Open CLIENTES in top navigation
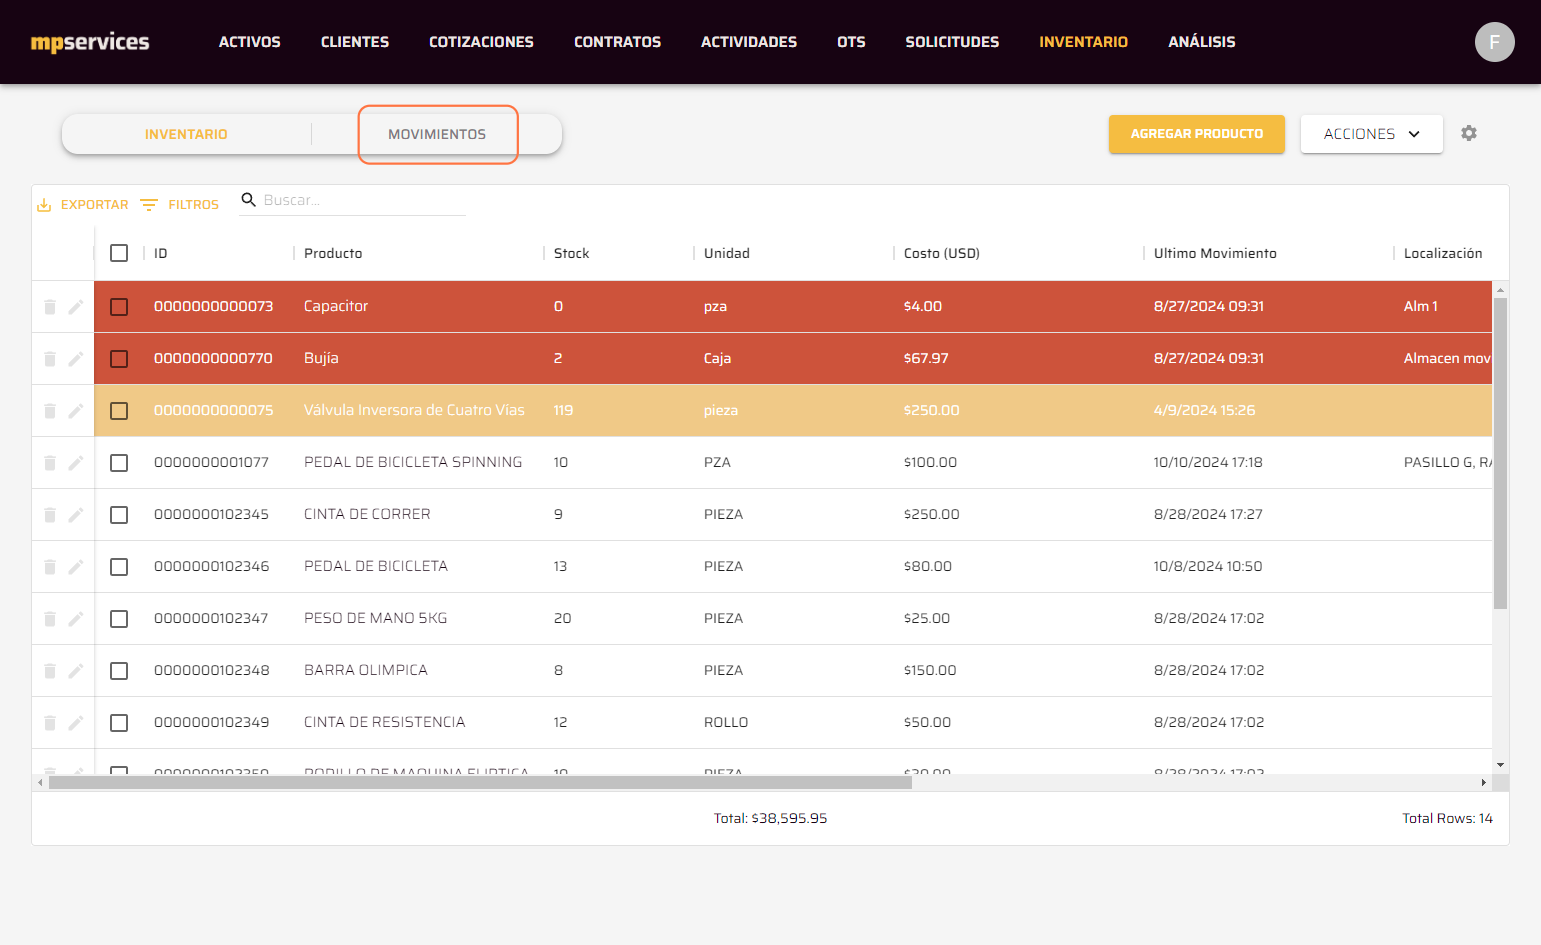The height and width of the screenshot is (945, 1541). click(x=355, y=42)
